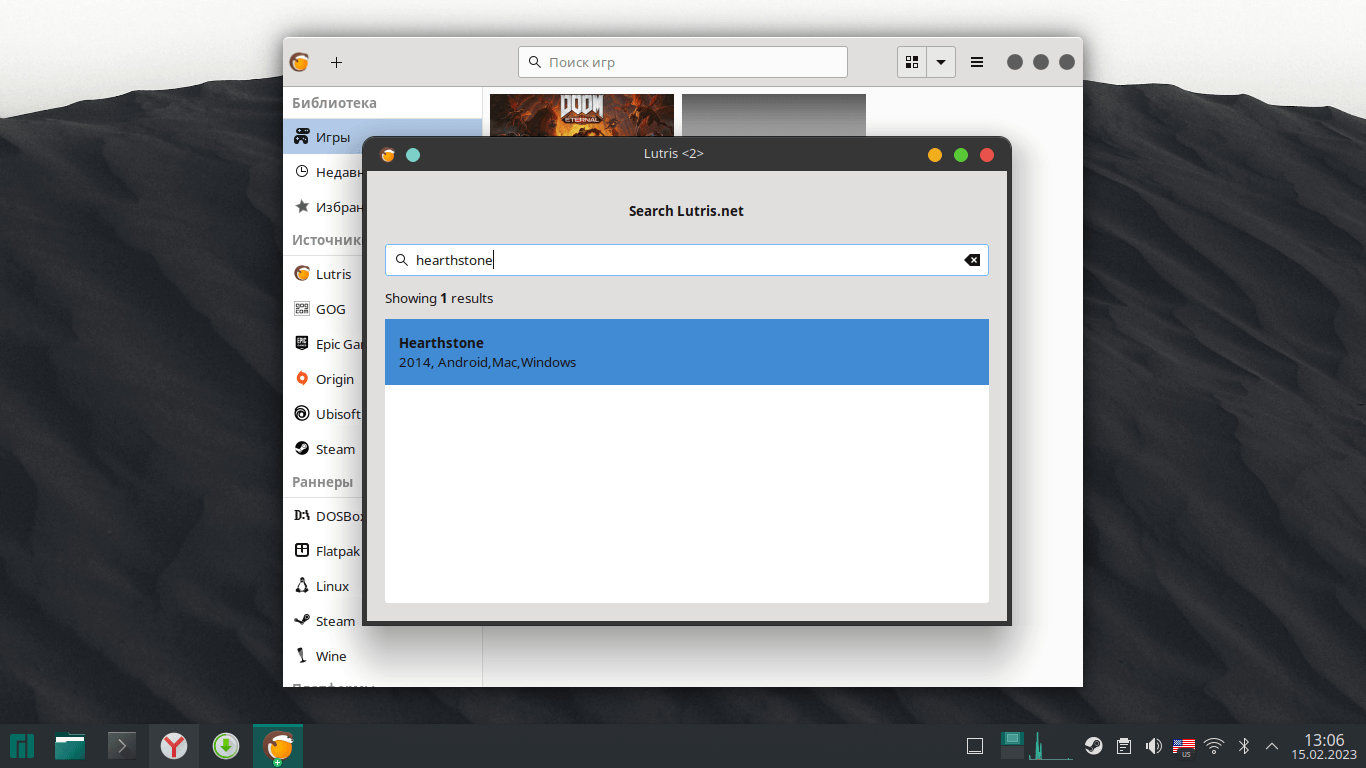Open the hamburger menu in Lutris header
The width and height of the screenshot is (1366, 768).
(x=977, y=62)
